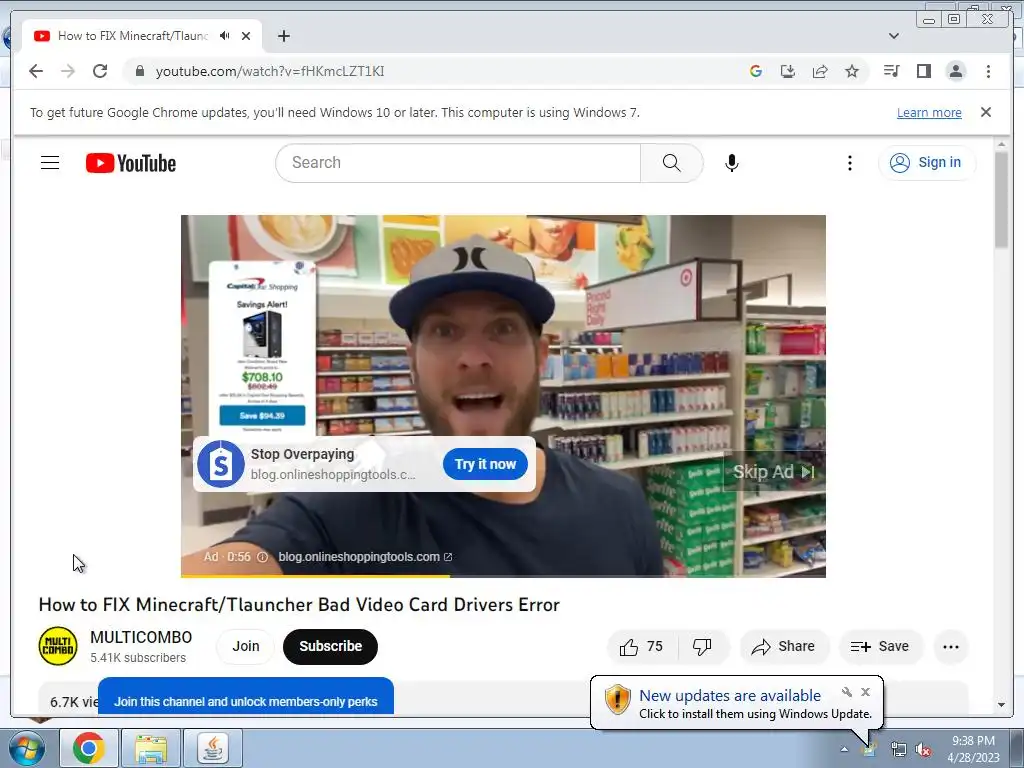Open notification balloon wrench options

pos(847,692)
